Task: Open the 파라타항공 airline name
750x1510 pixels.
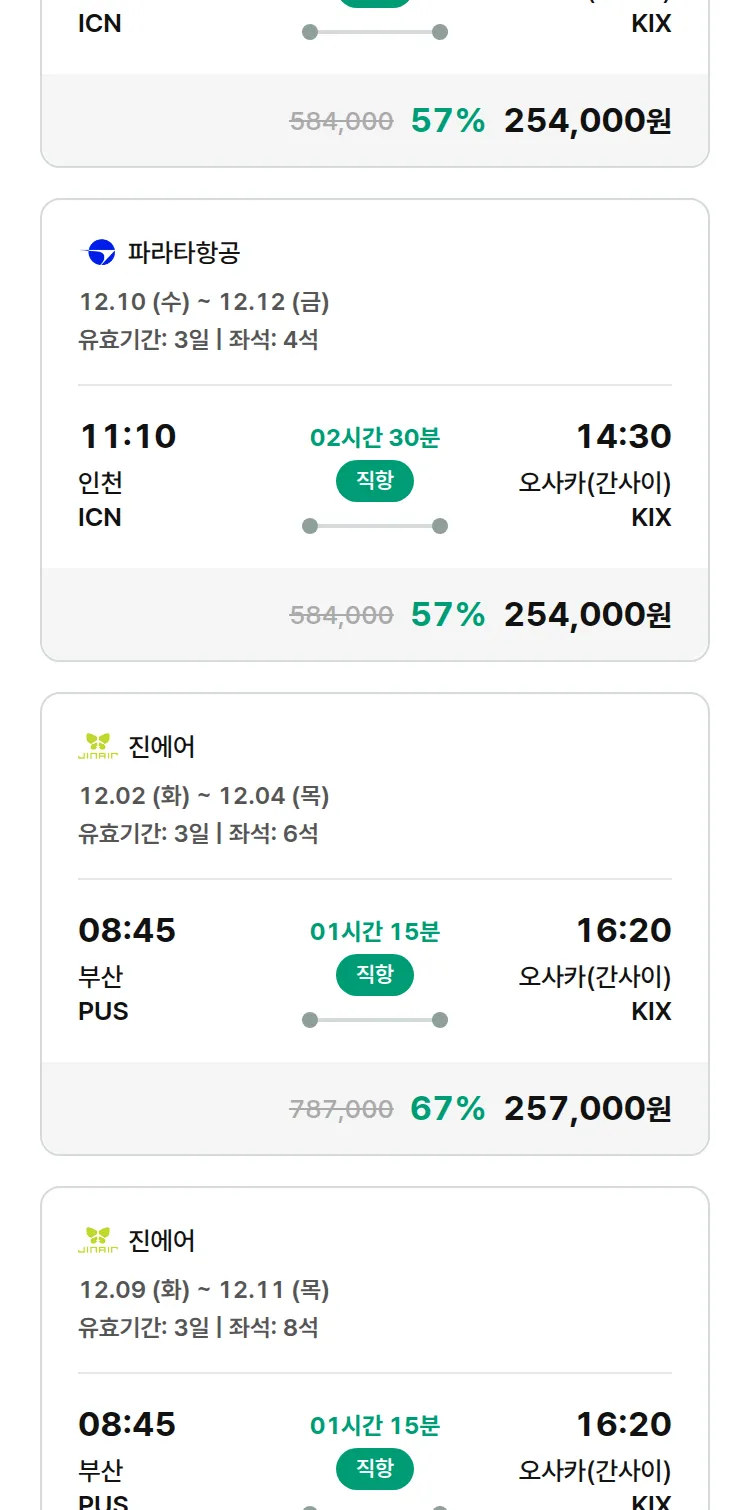Action: pos(184,253)
